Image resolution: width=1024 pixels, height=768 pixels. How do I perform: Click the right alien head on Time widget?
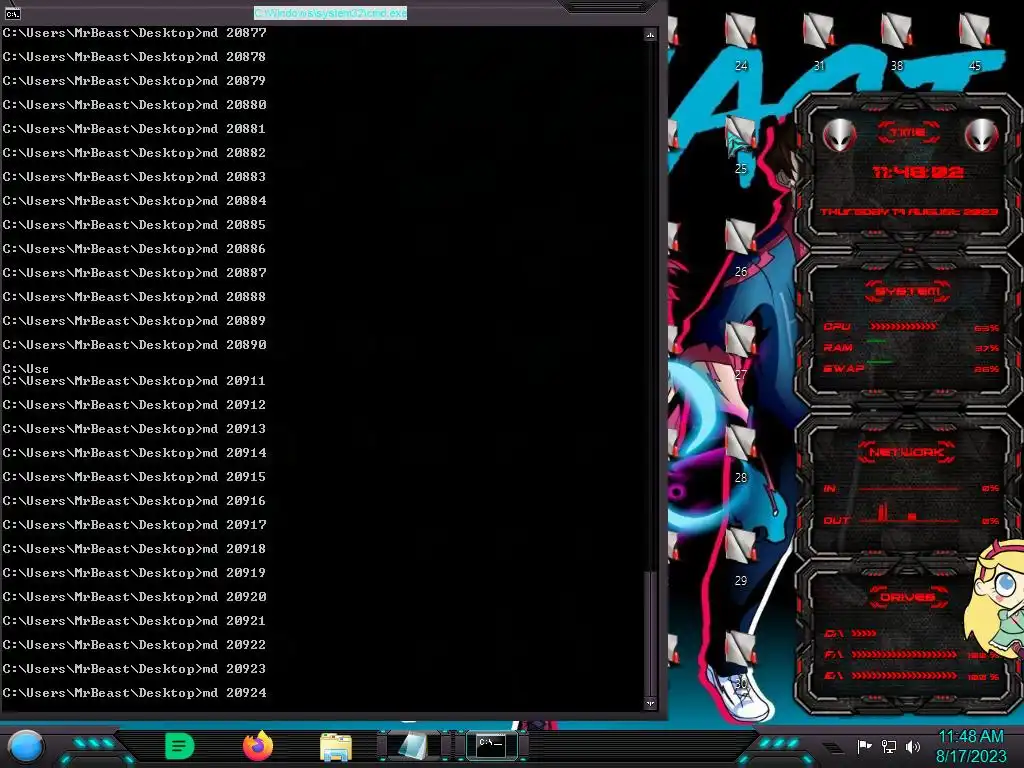point(981,136)
